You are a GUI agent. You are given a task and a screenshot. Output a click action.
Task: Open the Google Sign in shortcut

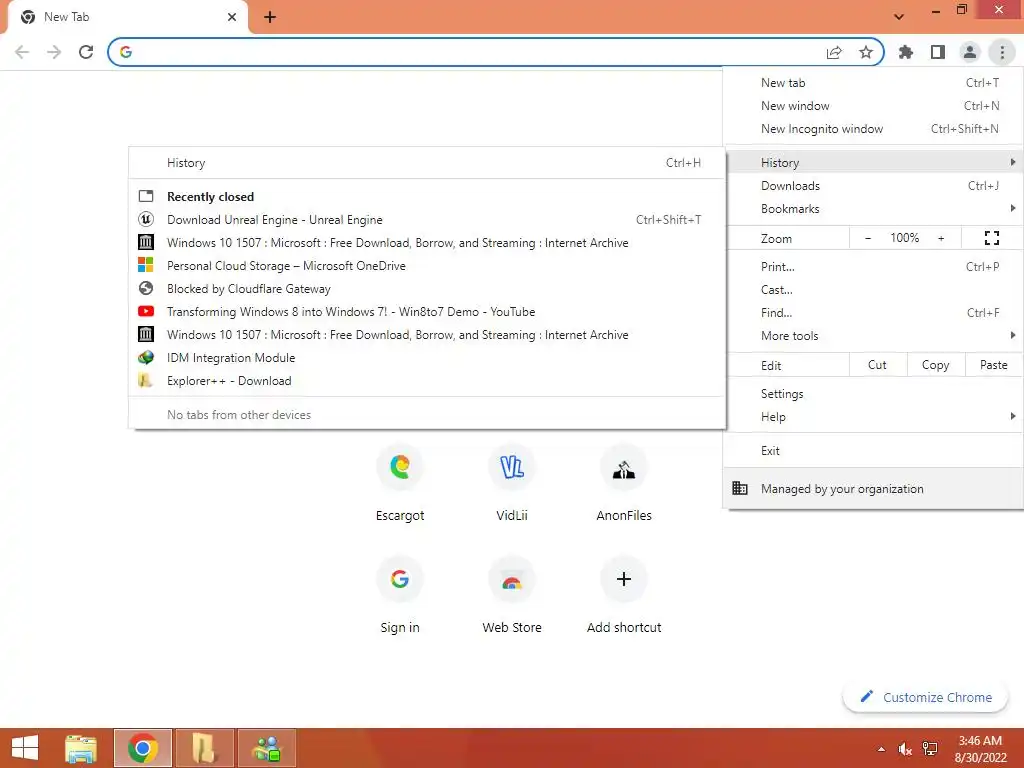[x=400, y=579]
